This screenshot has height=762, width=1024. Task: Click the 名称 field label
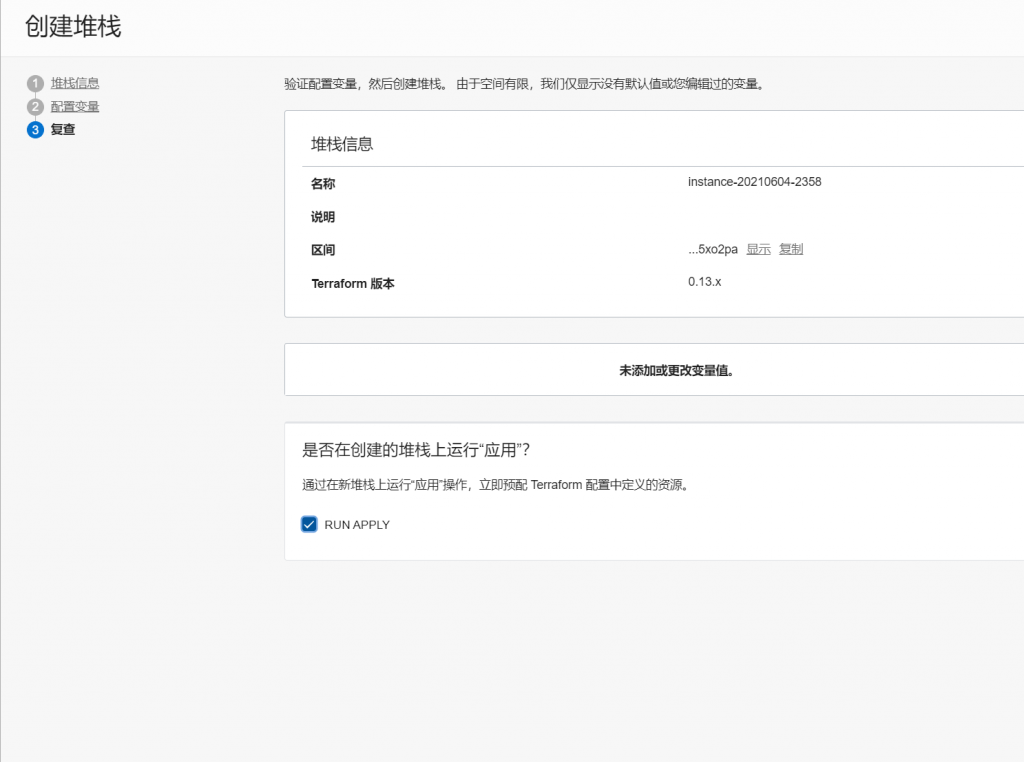[323, 183]
